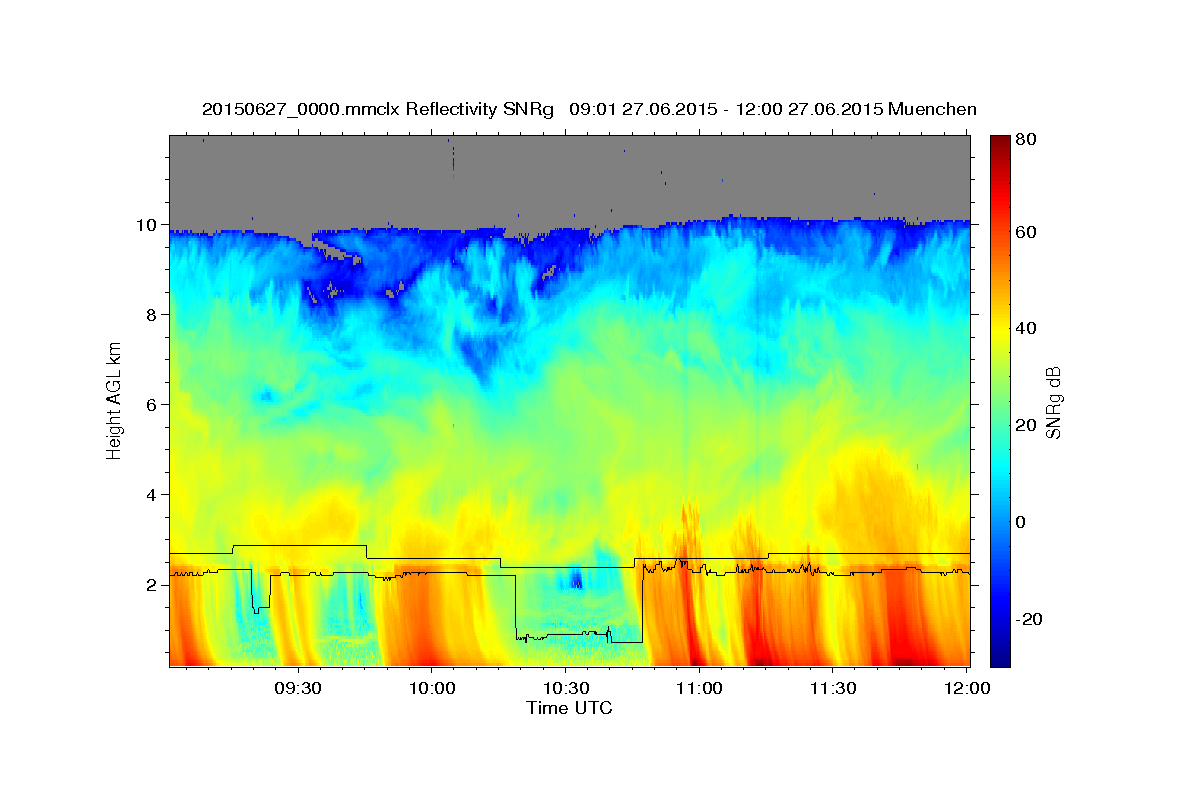Image resolution: width=1200 pixels, height=800 pixels.
Task: Click the "Time UTC" axis label
Action: [x=569, y=708]
